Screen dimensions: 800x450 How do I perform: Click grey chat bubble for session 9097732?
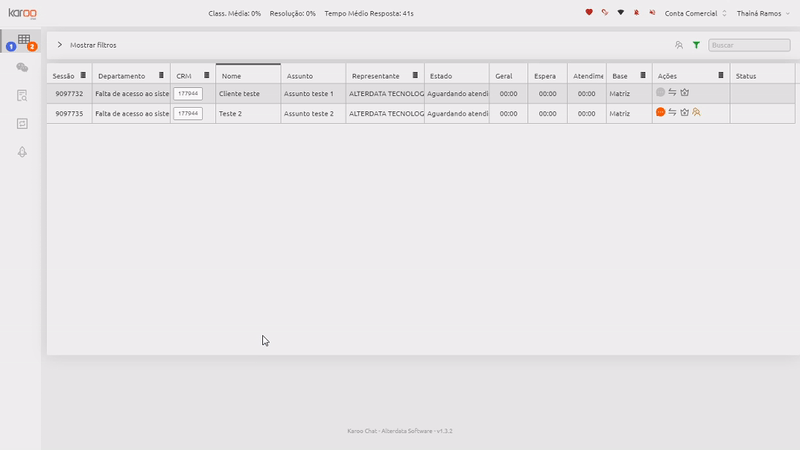click(x=660, y=92)
